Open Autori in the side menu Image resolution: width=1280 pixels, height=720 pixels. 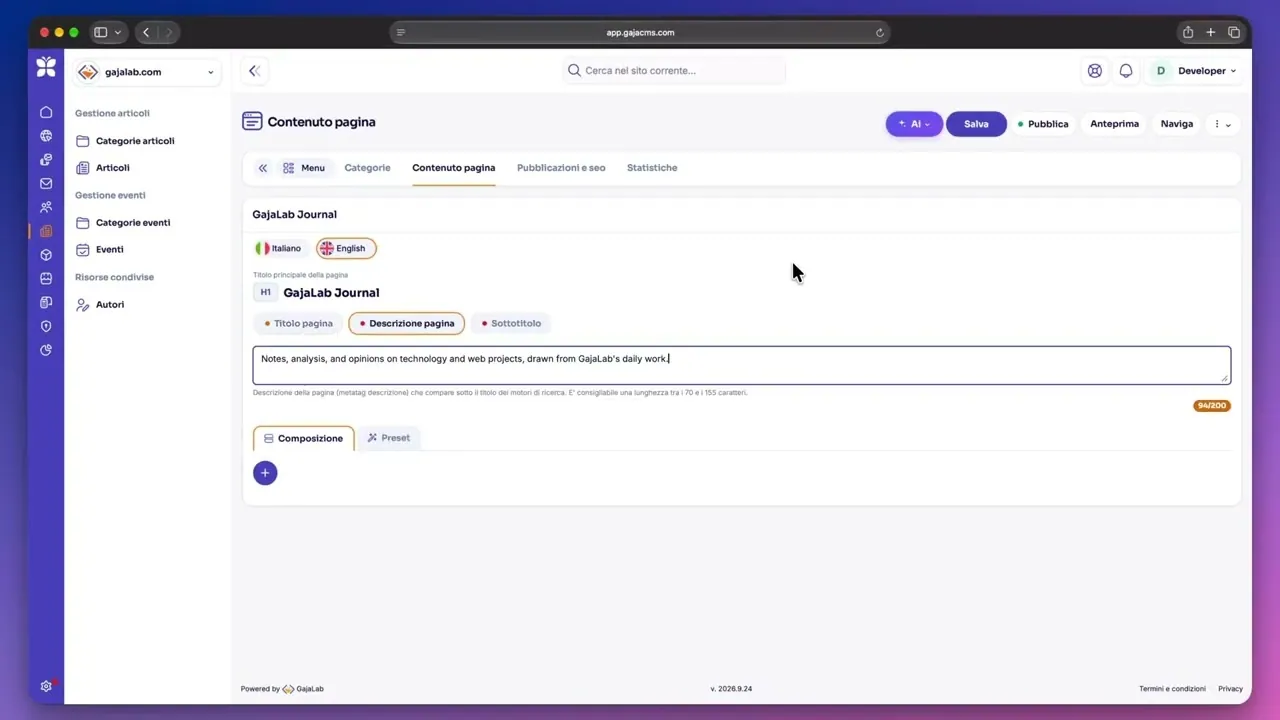100,305
